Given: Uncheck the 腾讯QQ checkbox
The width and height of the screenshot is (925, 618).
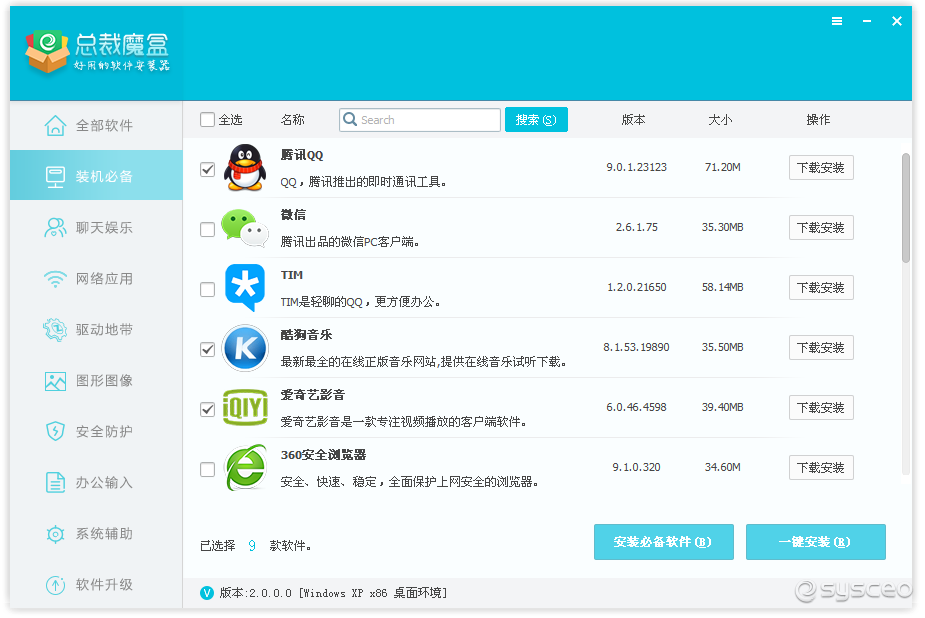Looking at the screenshot, I should tap(207, 169).
